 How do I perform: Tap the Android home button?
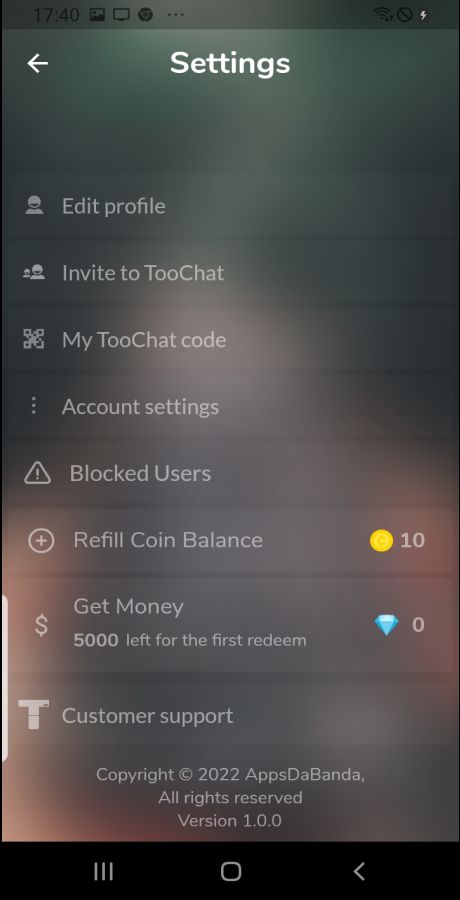click(230, 871)
